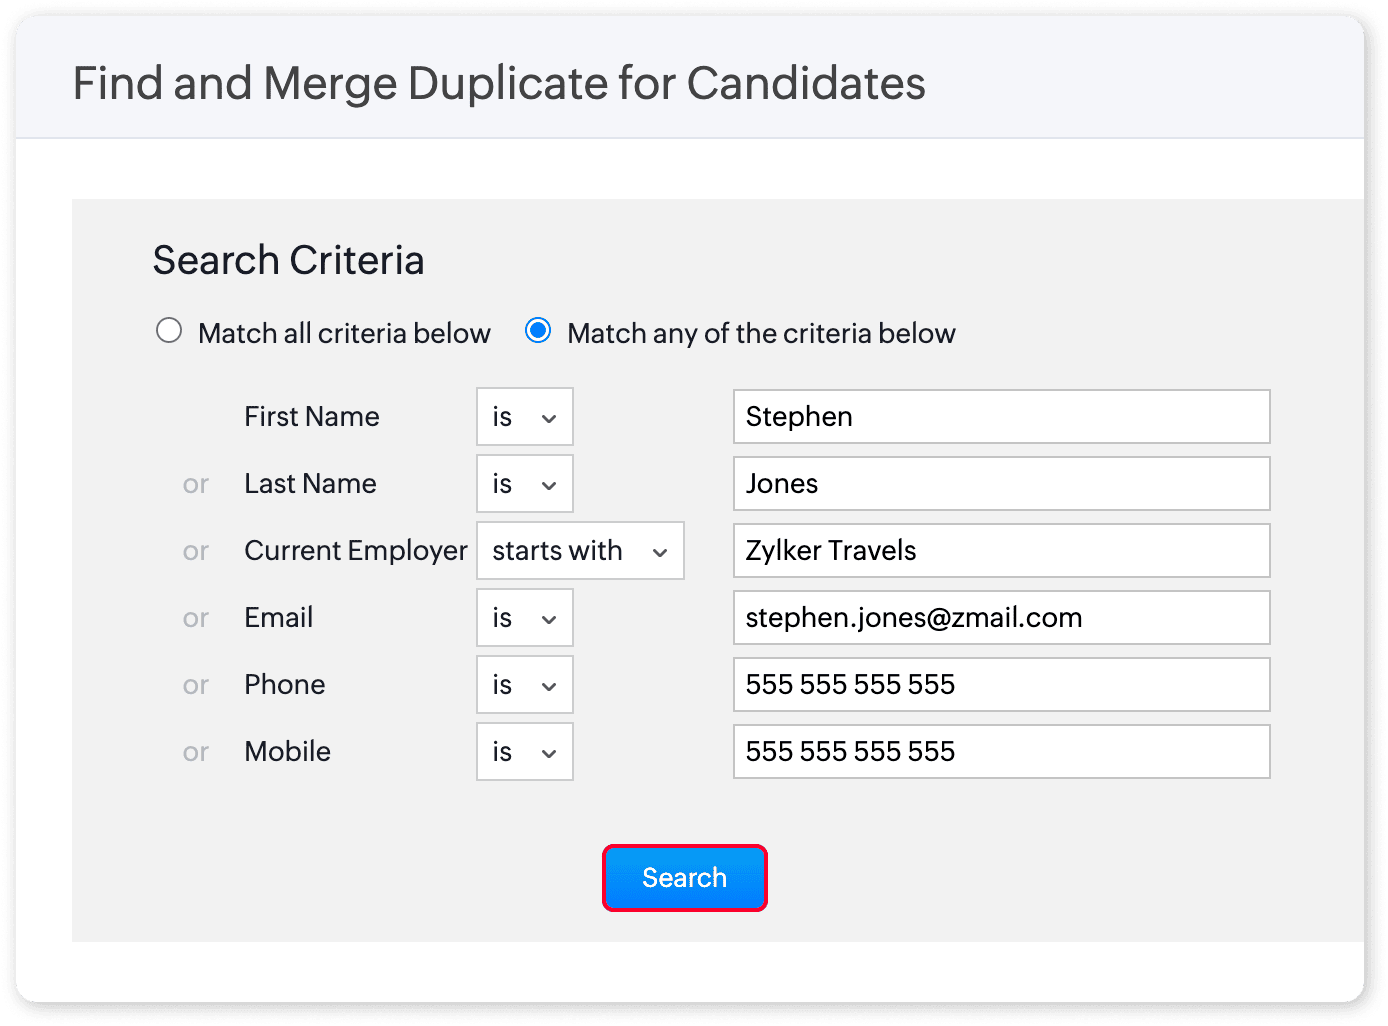Open the Last Name condition dropdown

click(524, 484)
